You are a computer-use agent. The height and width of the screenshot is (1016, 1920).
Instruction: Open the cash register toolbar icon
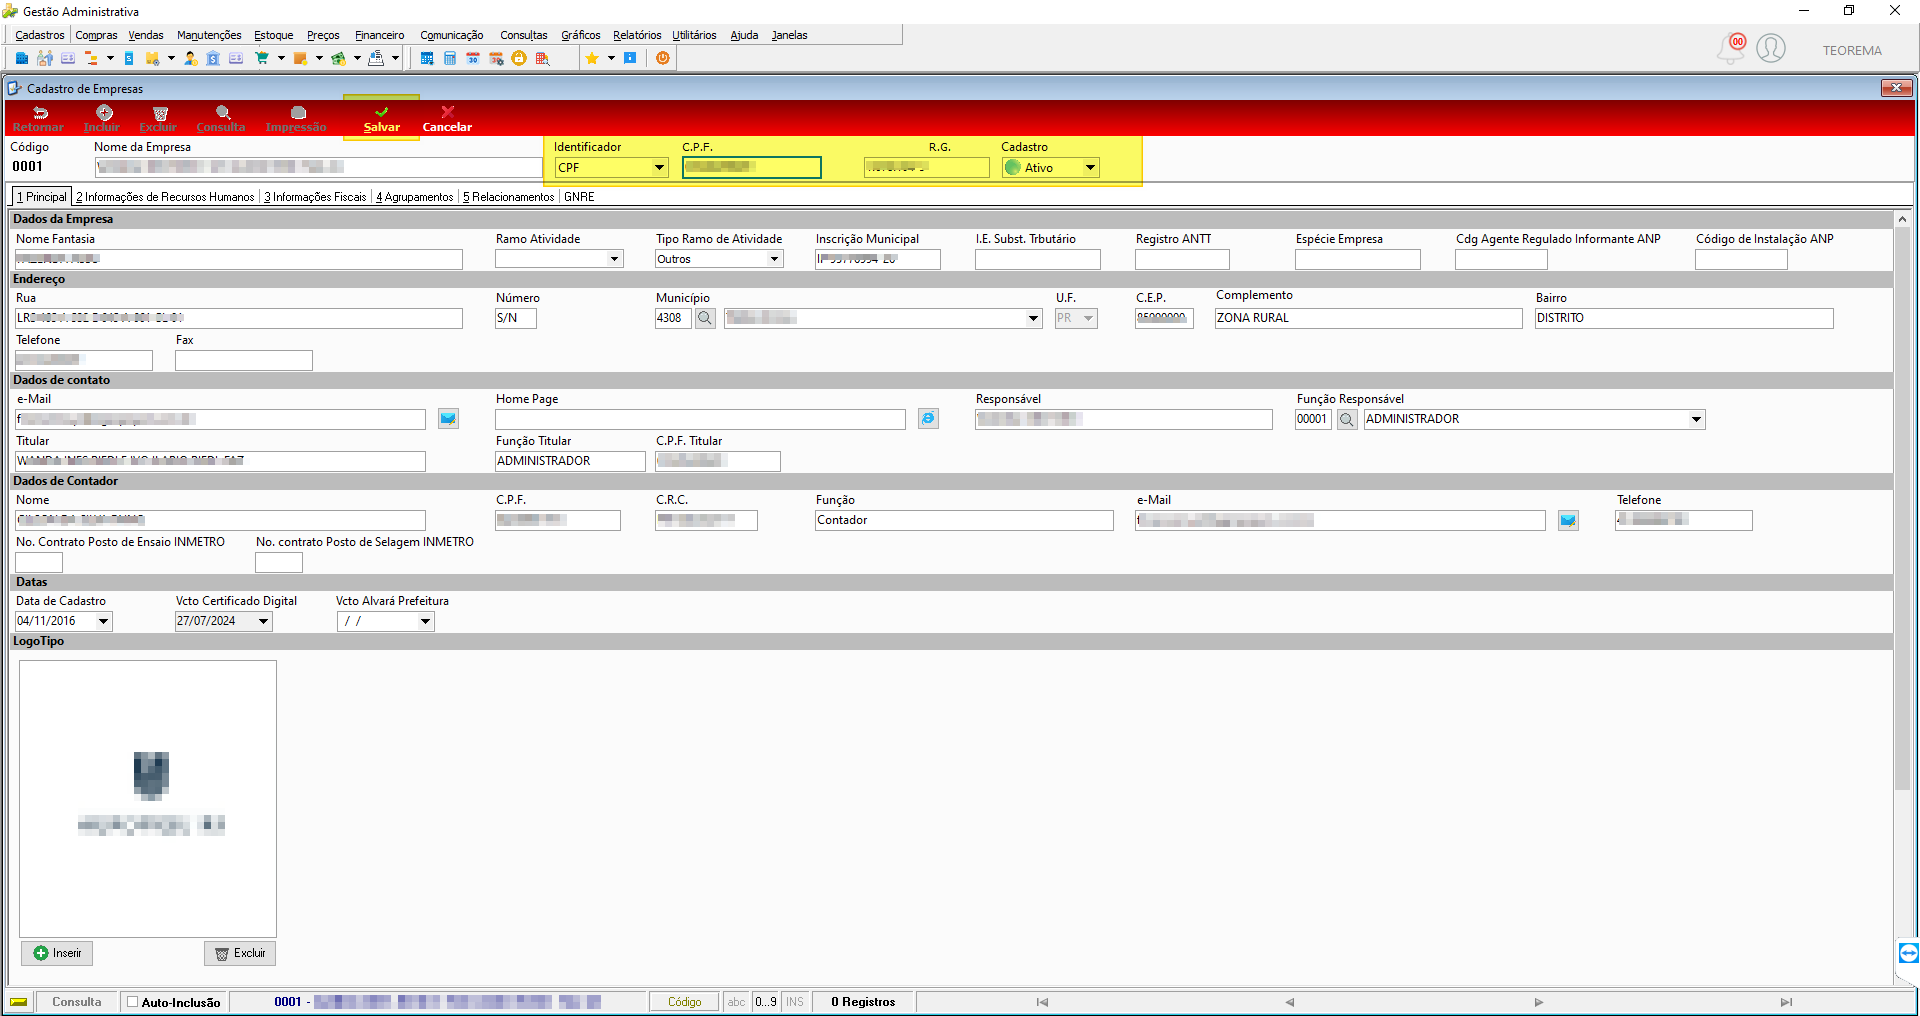[x=376, y=58]
